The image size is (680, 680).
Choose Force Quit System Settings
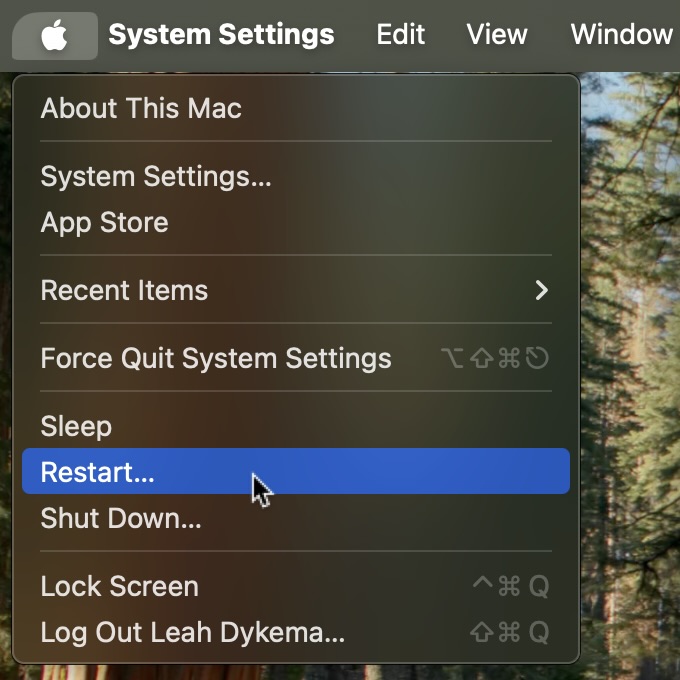(x=296, y=358)
